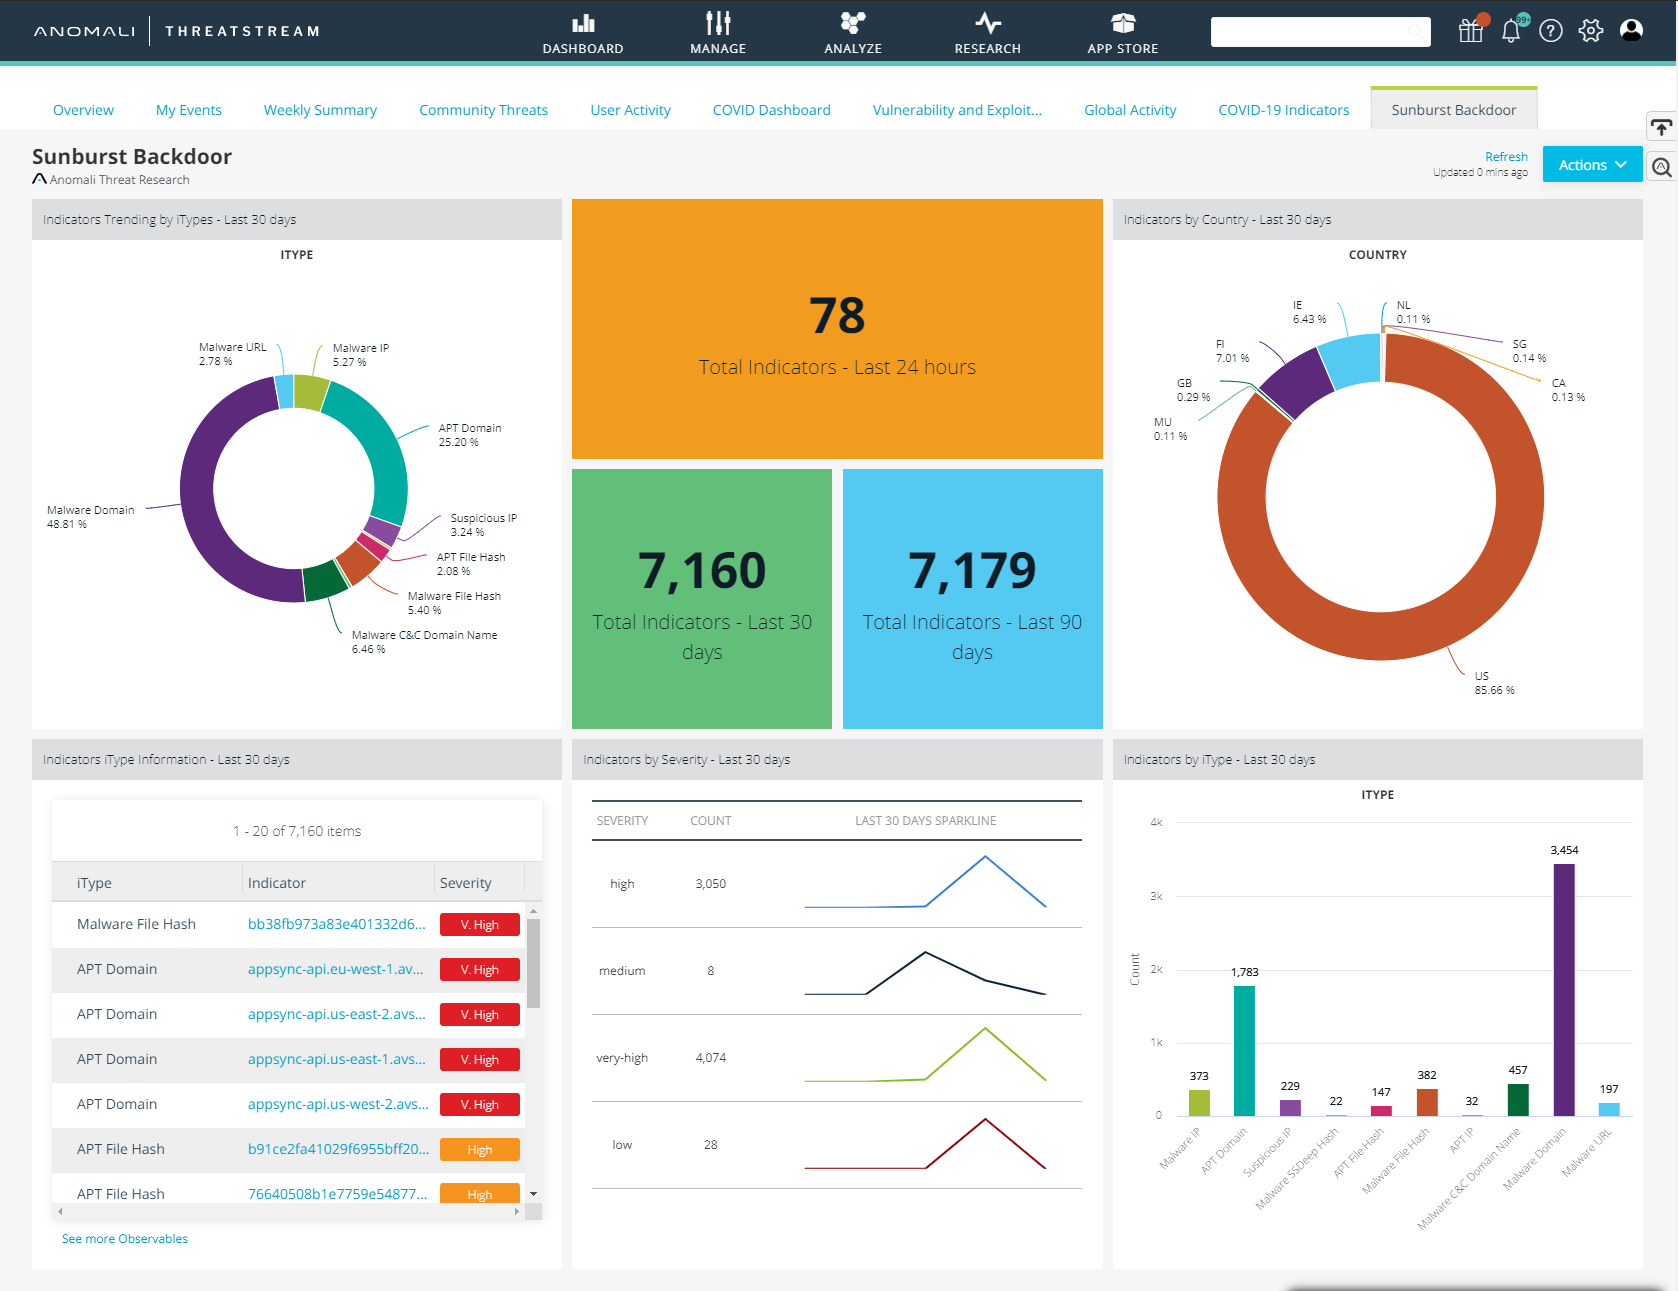Image resolution: width=1678 pixels, height=1291 pixels.
Task: Click the FI purple country donut segment
Action: pyautogui.click(x=1297, y=381)
